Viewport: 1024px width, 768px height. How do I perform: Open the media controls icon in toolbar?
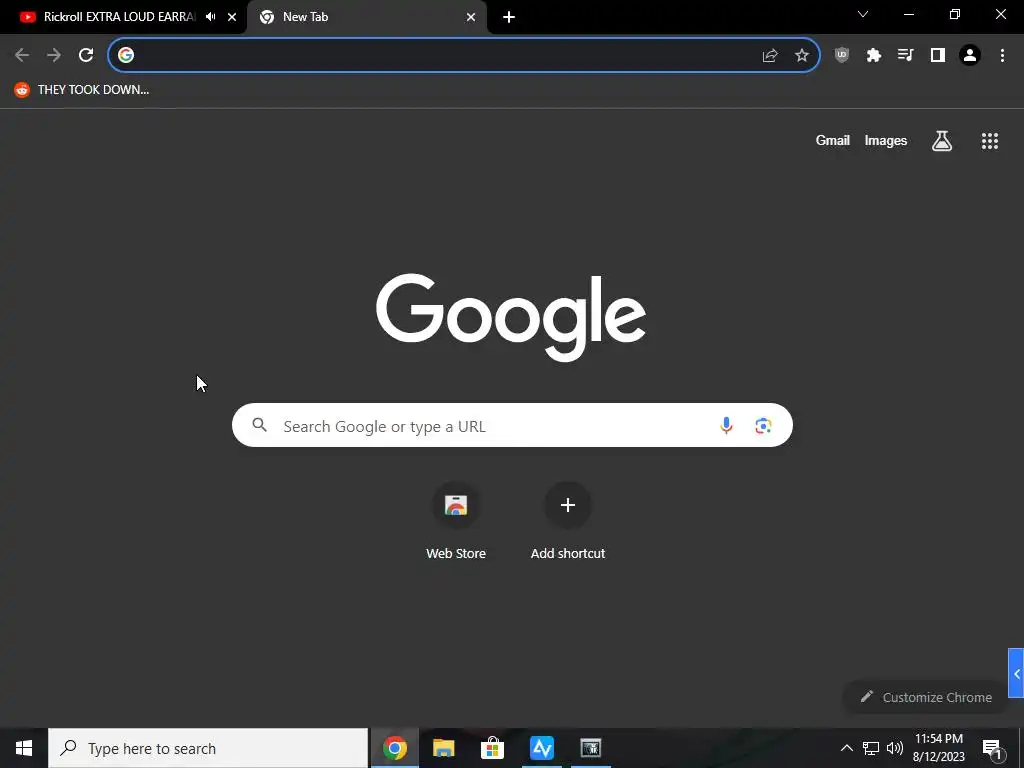[906, 55]
